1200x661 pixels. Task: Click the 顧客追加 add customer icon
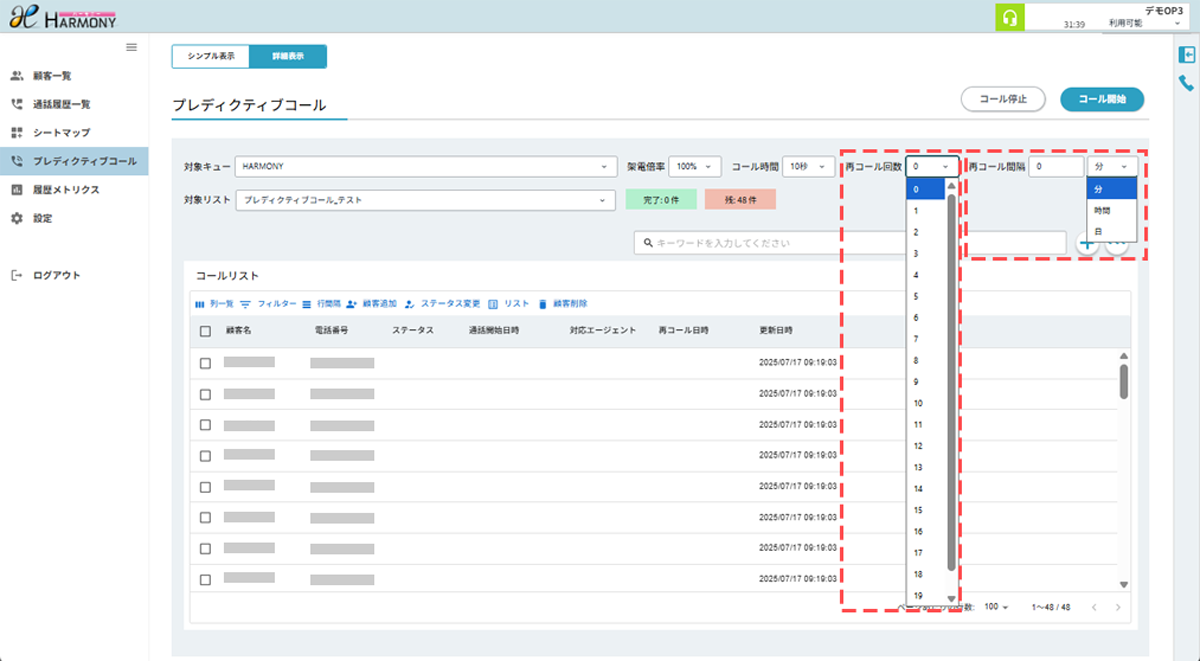pyautogui.click(x=351, y=303)
